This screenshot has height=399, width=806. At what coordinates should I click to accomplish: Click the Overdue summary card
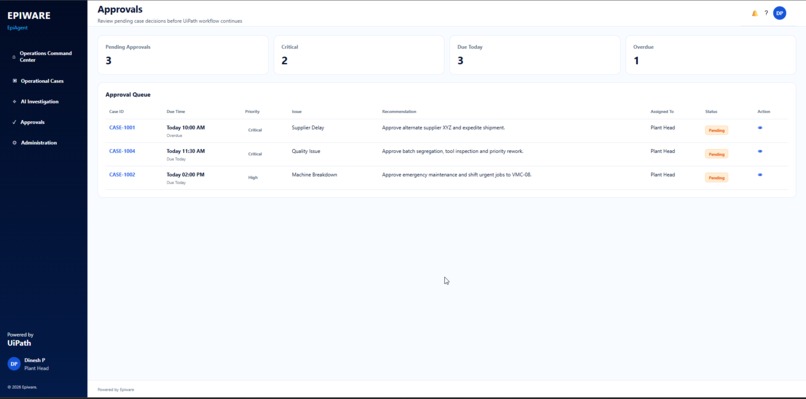click(x=710, y=55)
